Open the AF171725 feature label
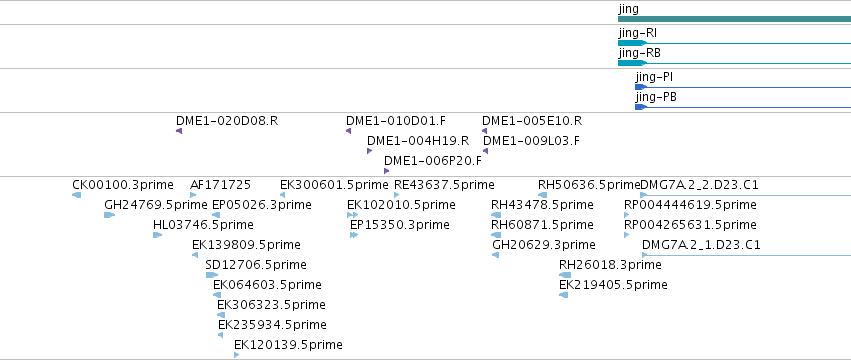 tap(220, 185)
